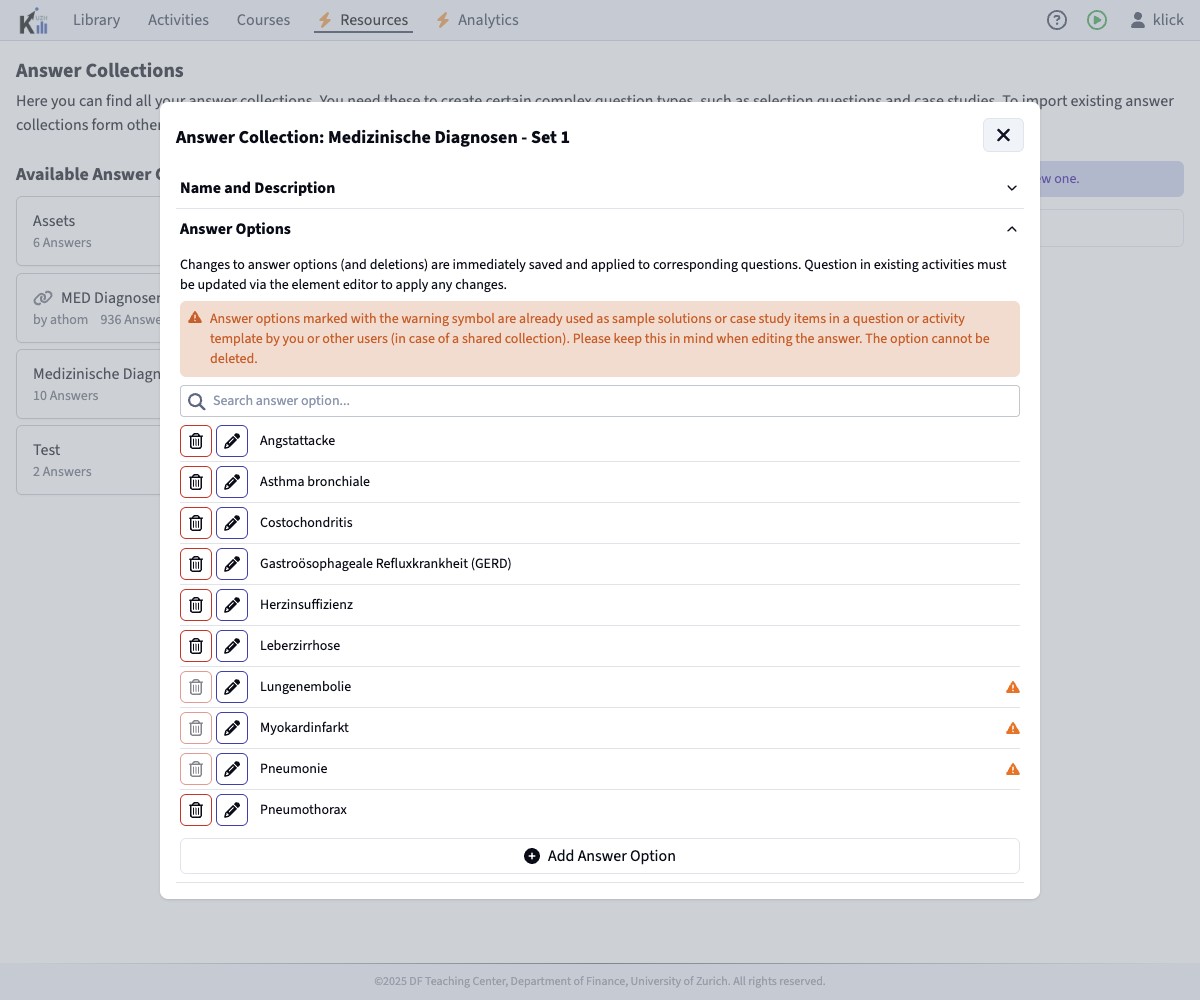
Task: Open the Medizinische Diagnosen collection card
Action: (89, 384)
